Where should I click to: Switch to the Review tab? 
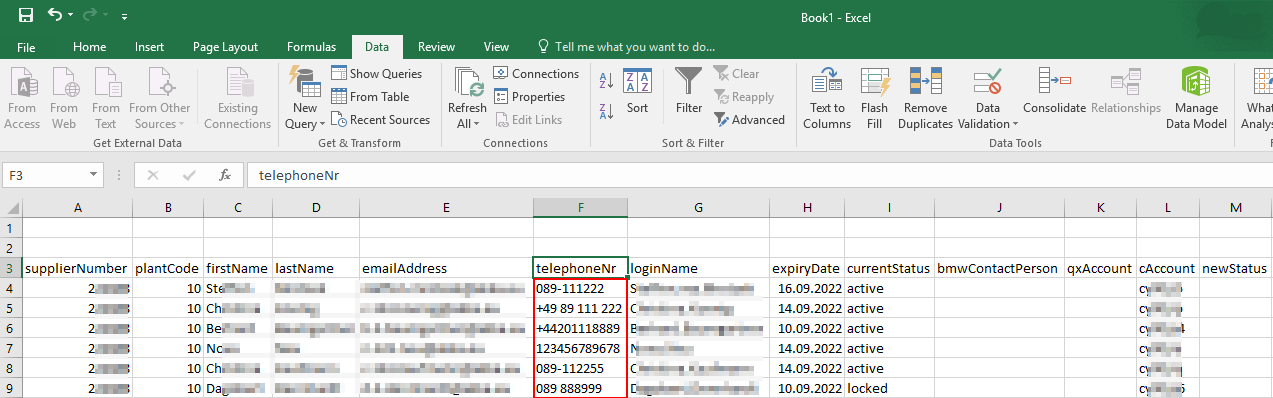pyautogui.click(x=436, y=47)
